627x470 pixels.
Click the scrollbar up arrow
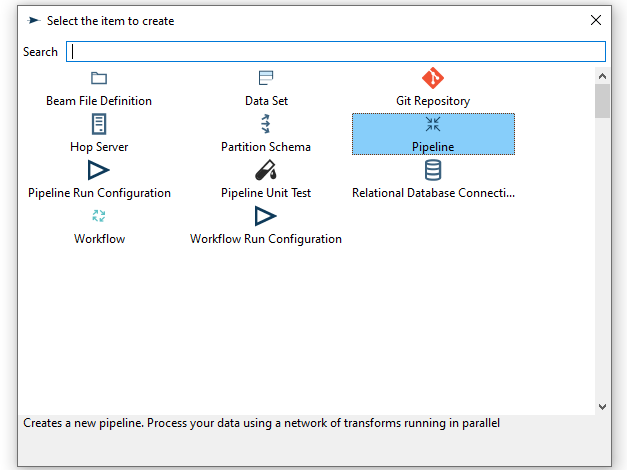(x=602, y=76)
